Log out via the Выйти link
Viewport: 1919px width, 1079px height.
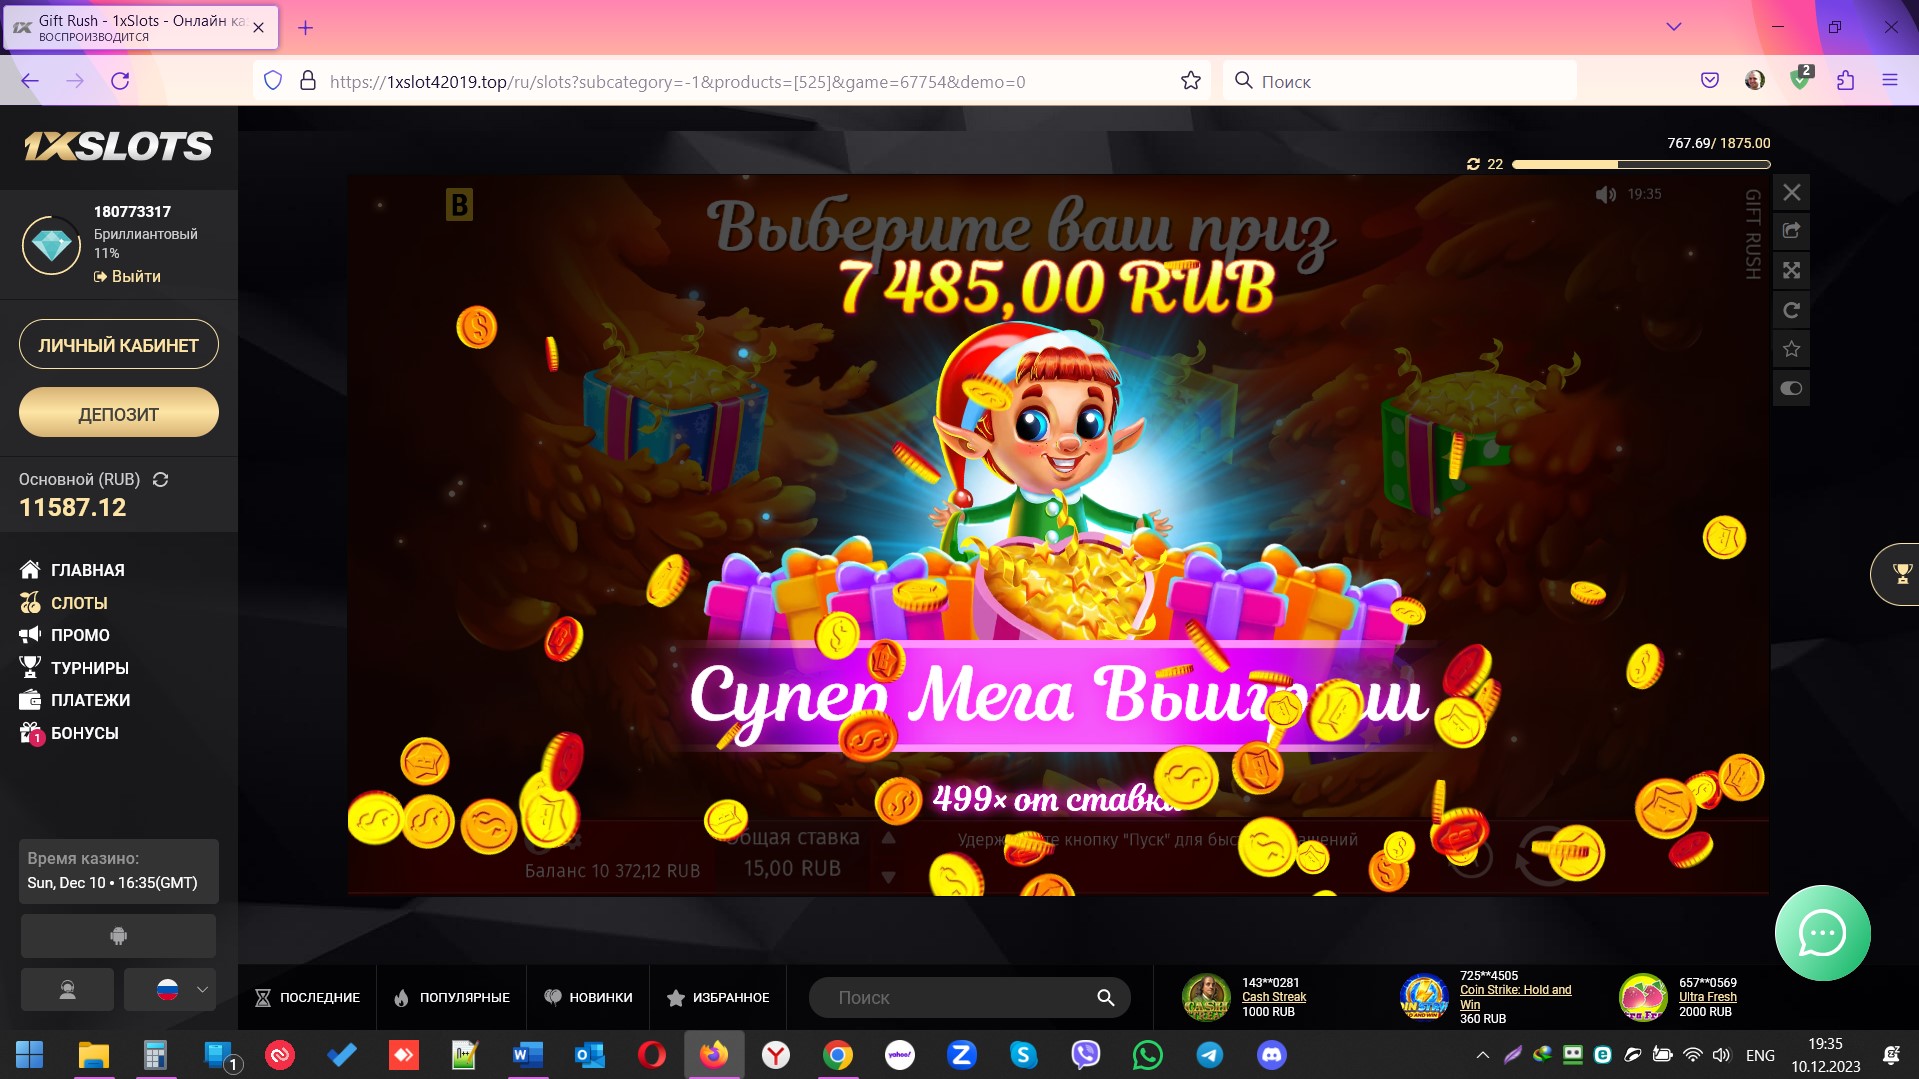click(x=127, y=276)
